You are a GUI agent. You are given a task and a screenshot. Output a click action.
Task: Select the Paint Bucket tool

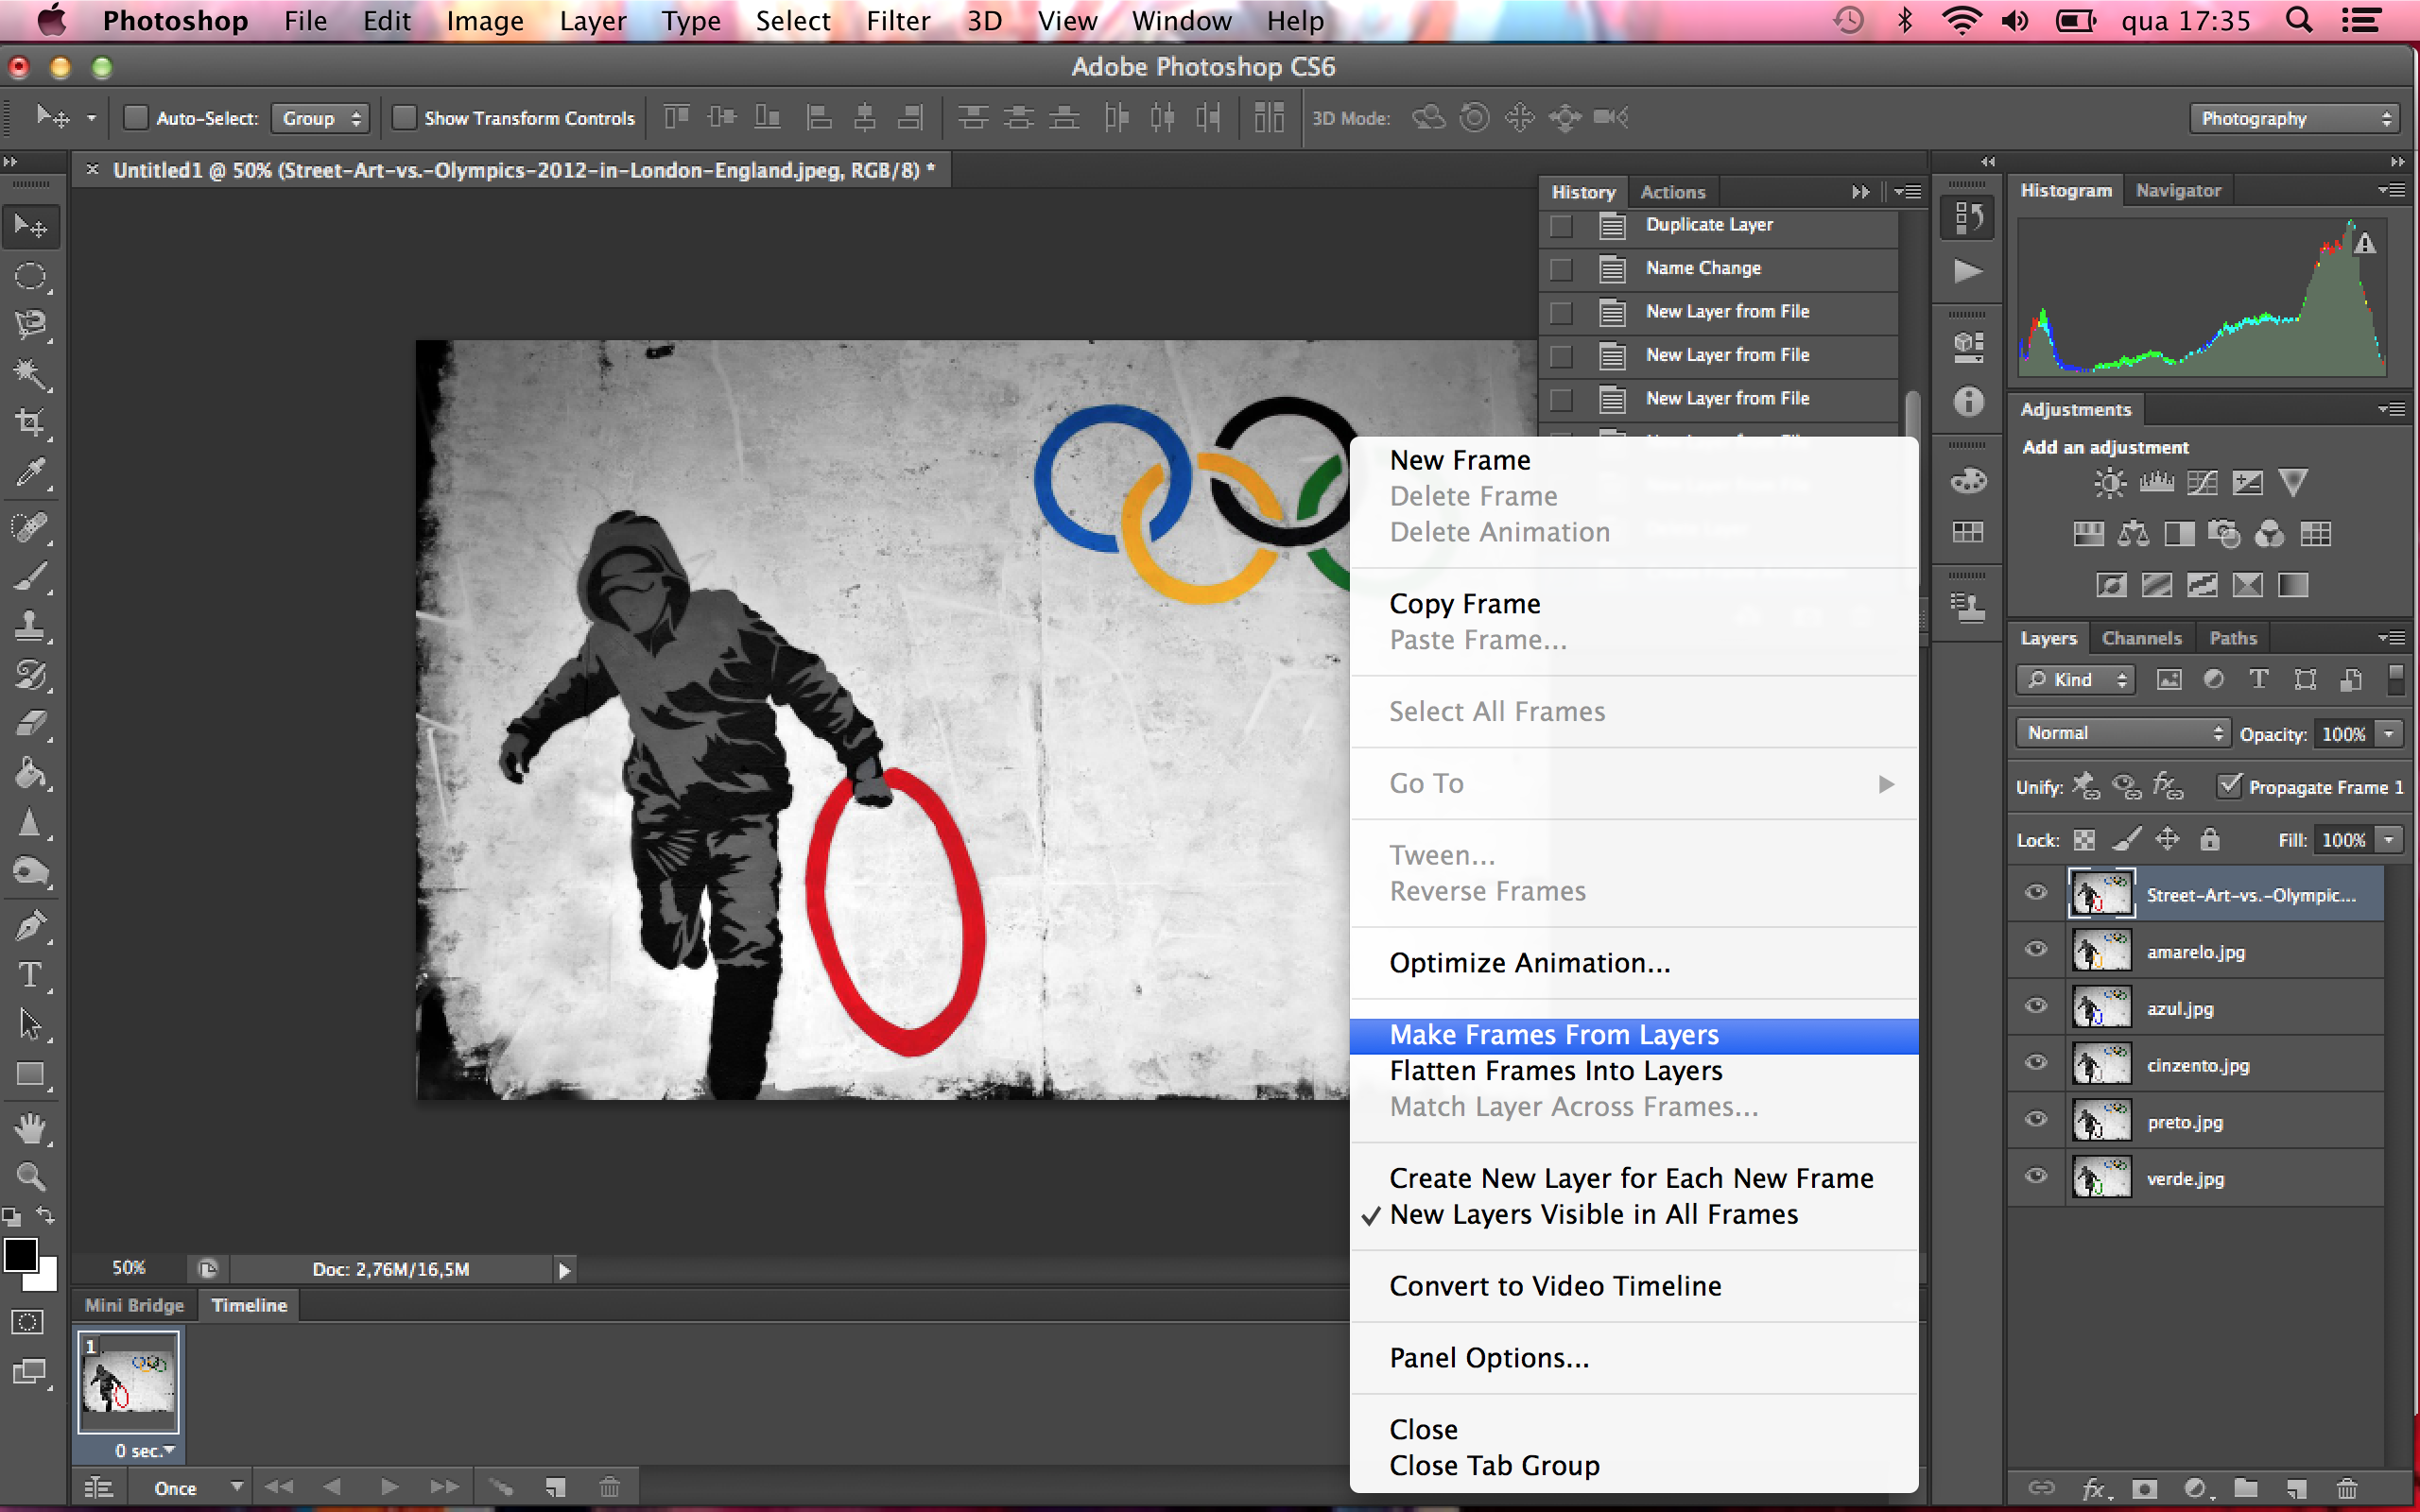pyautogui.click(x=30, y=773)
